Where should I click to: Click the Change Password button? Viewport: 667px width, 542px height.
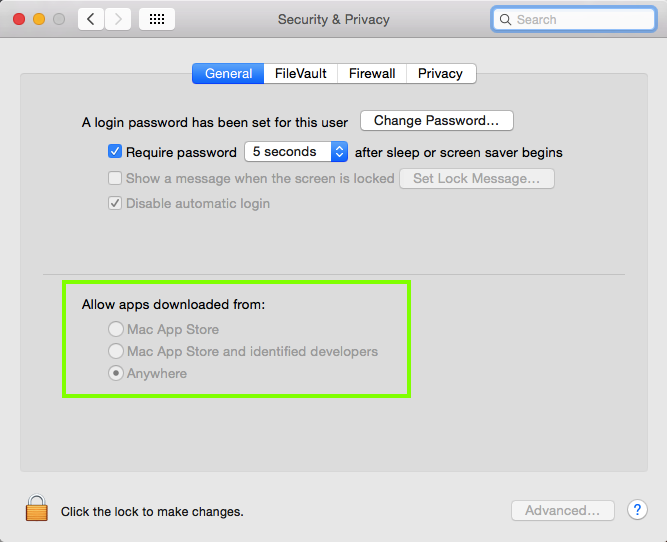(x=436, y=121)
